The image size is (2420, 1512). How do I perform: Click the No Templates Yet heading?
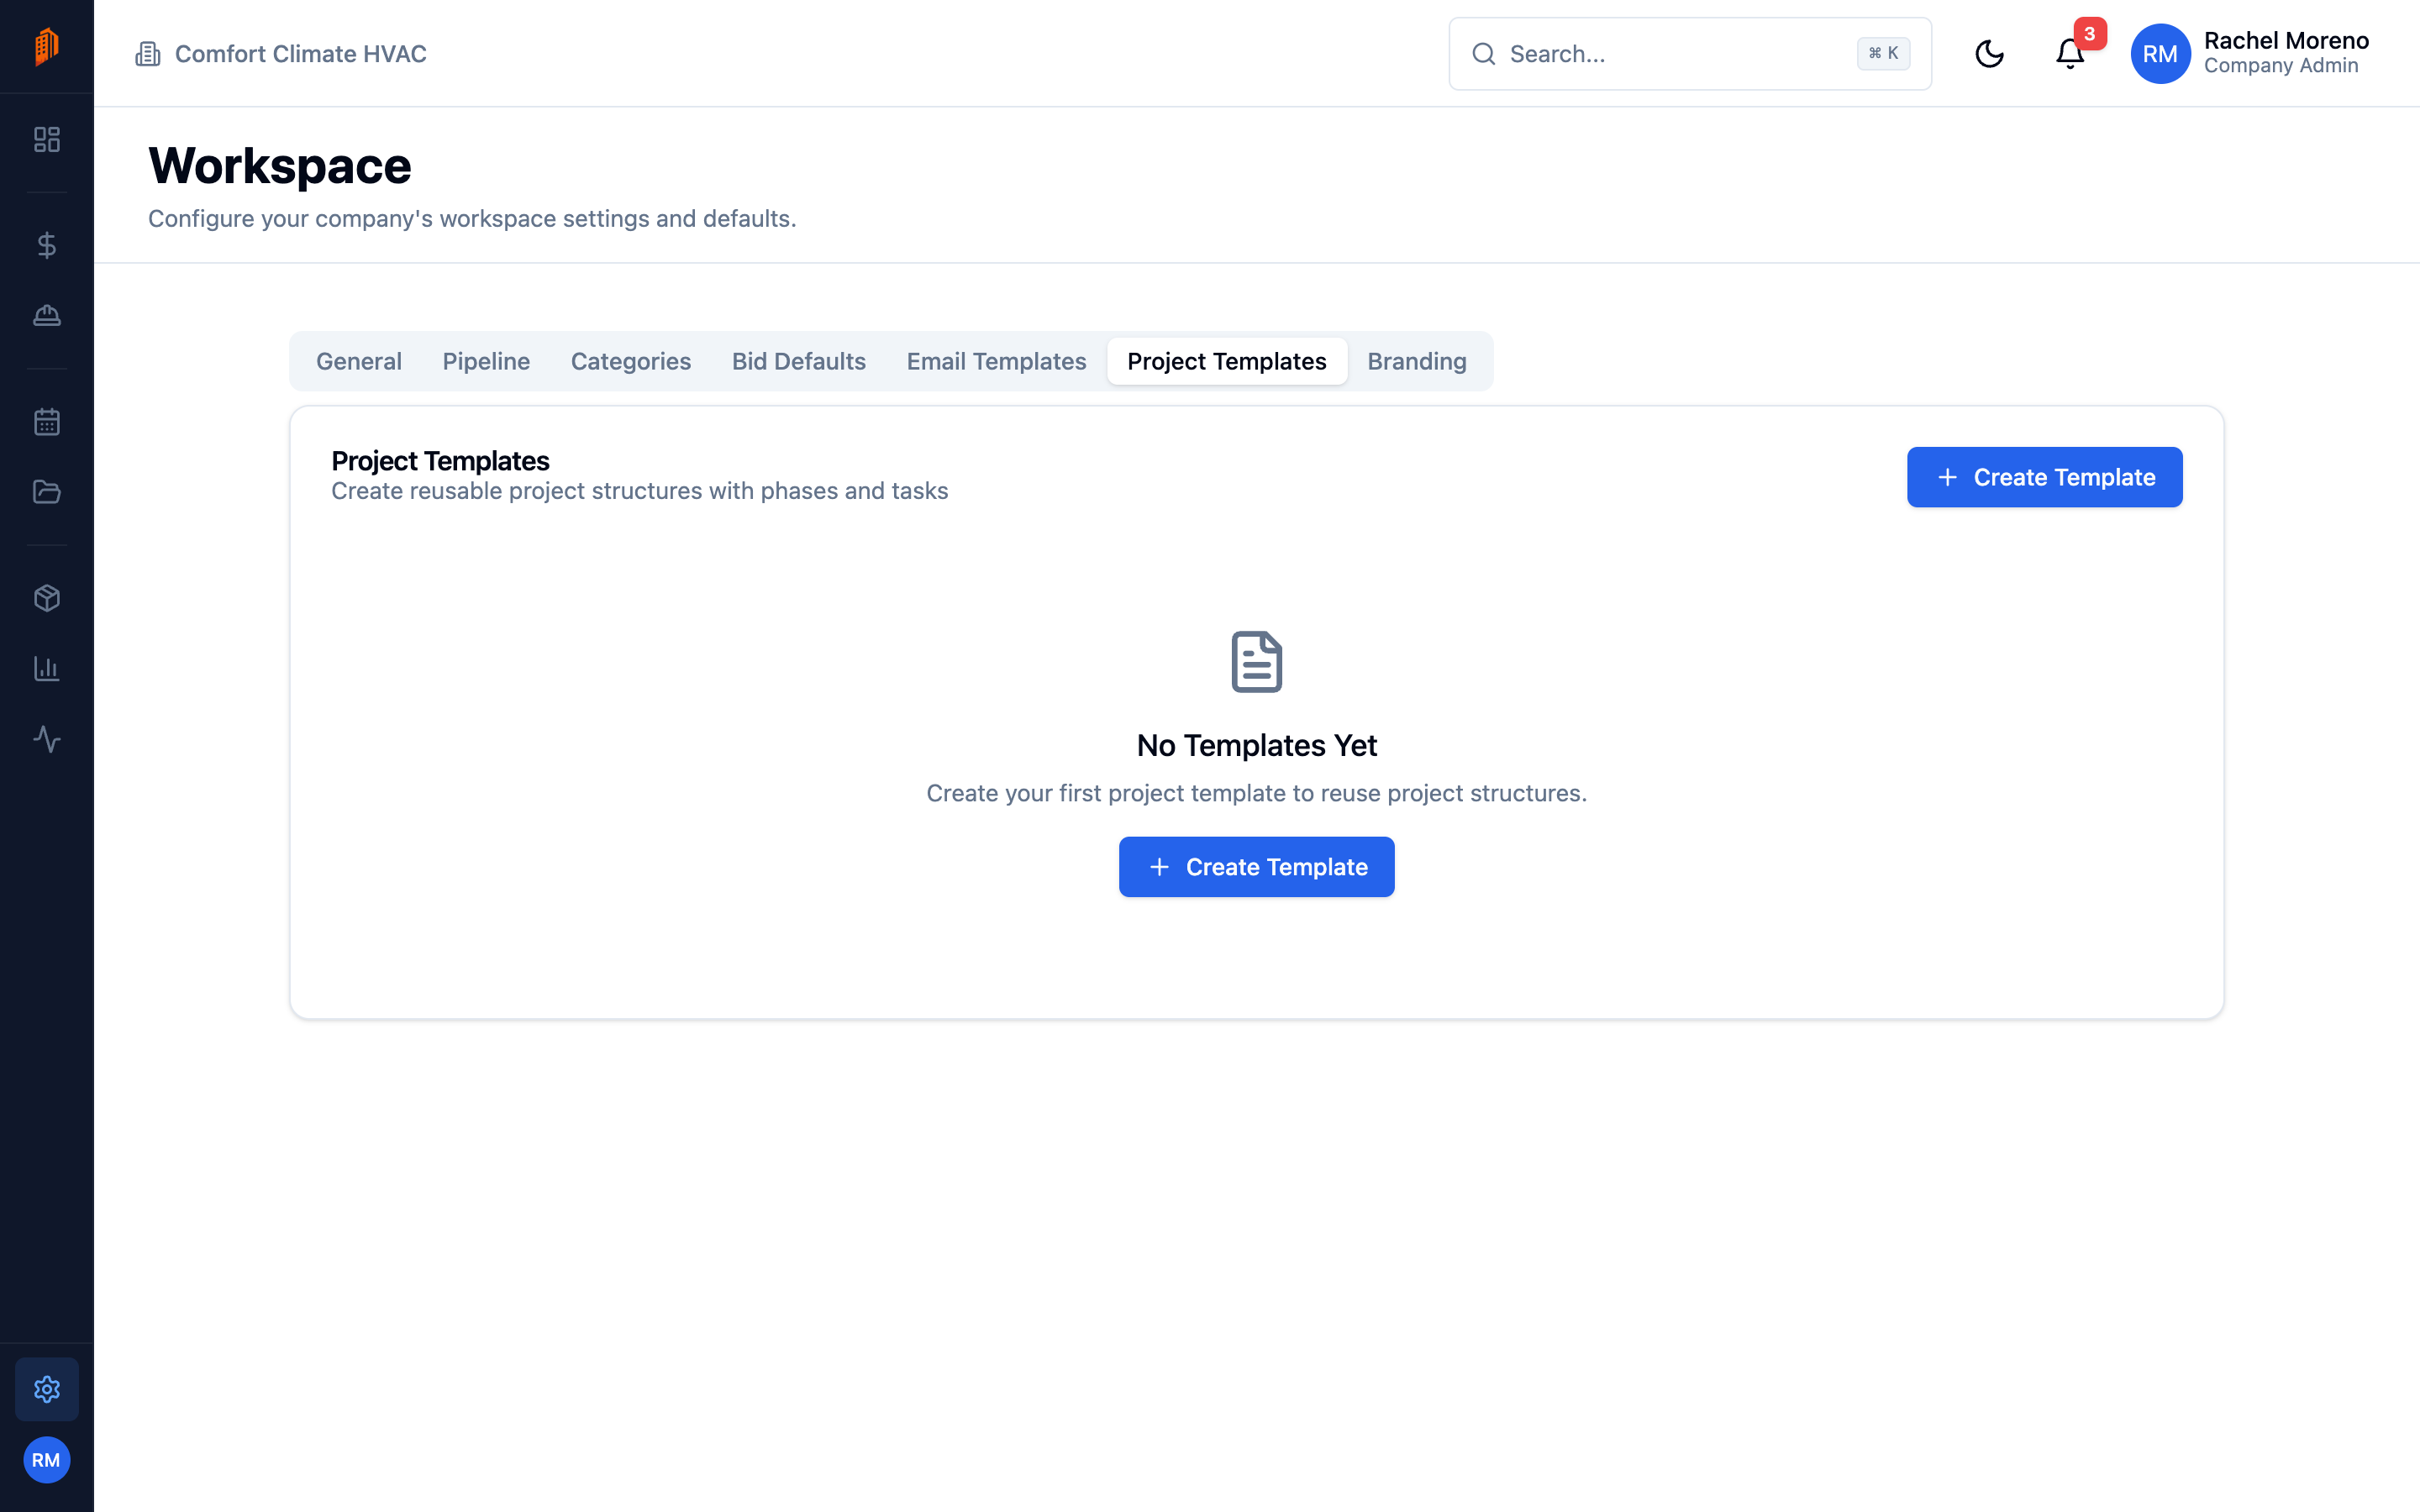click(x=1257, y=745)
